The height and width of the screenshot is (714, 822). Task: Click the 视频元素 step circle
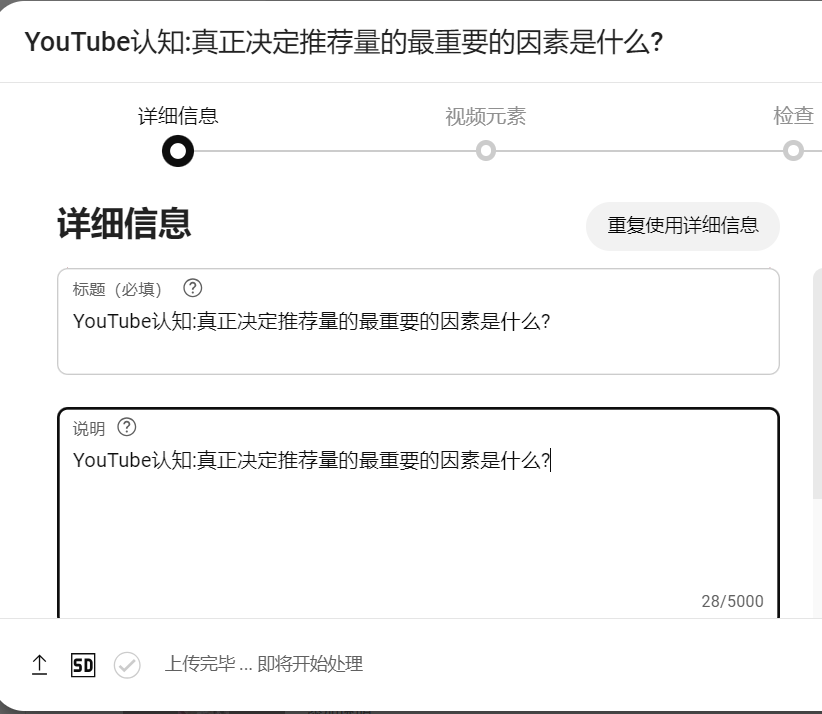[x=486, y=150]
